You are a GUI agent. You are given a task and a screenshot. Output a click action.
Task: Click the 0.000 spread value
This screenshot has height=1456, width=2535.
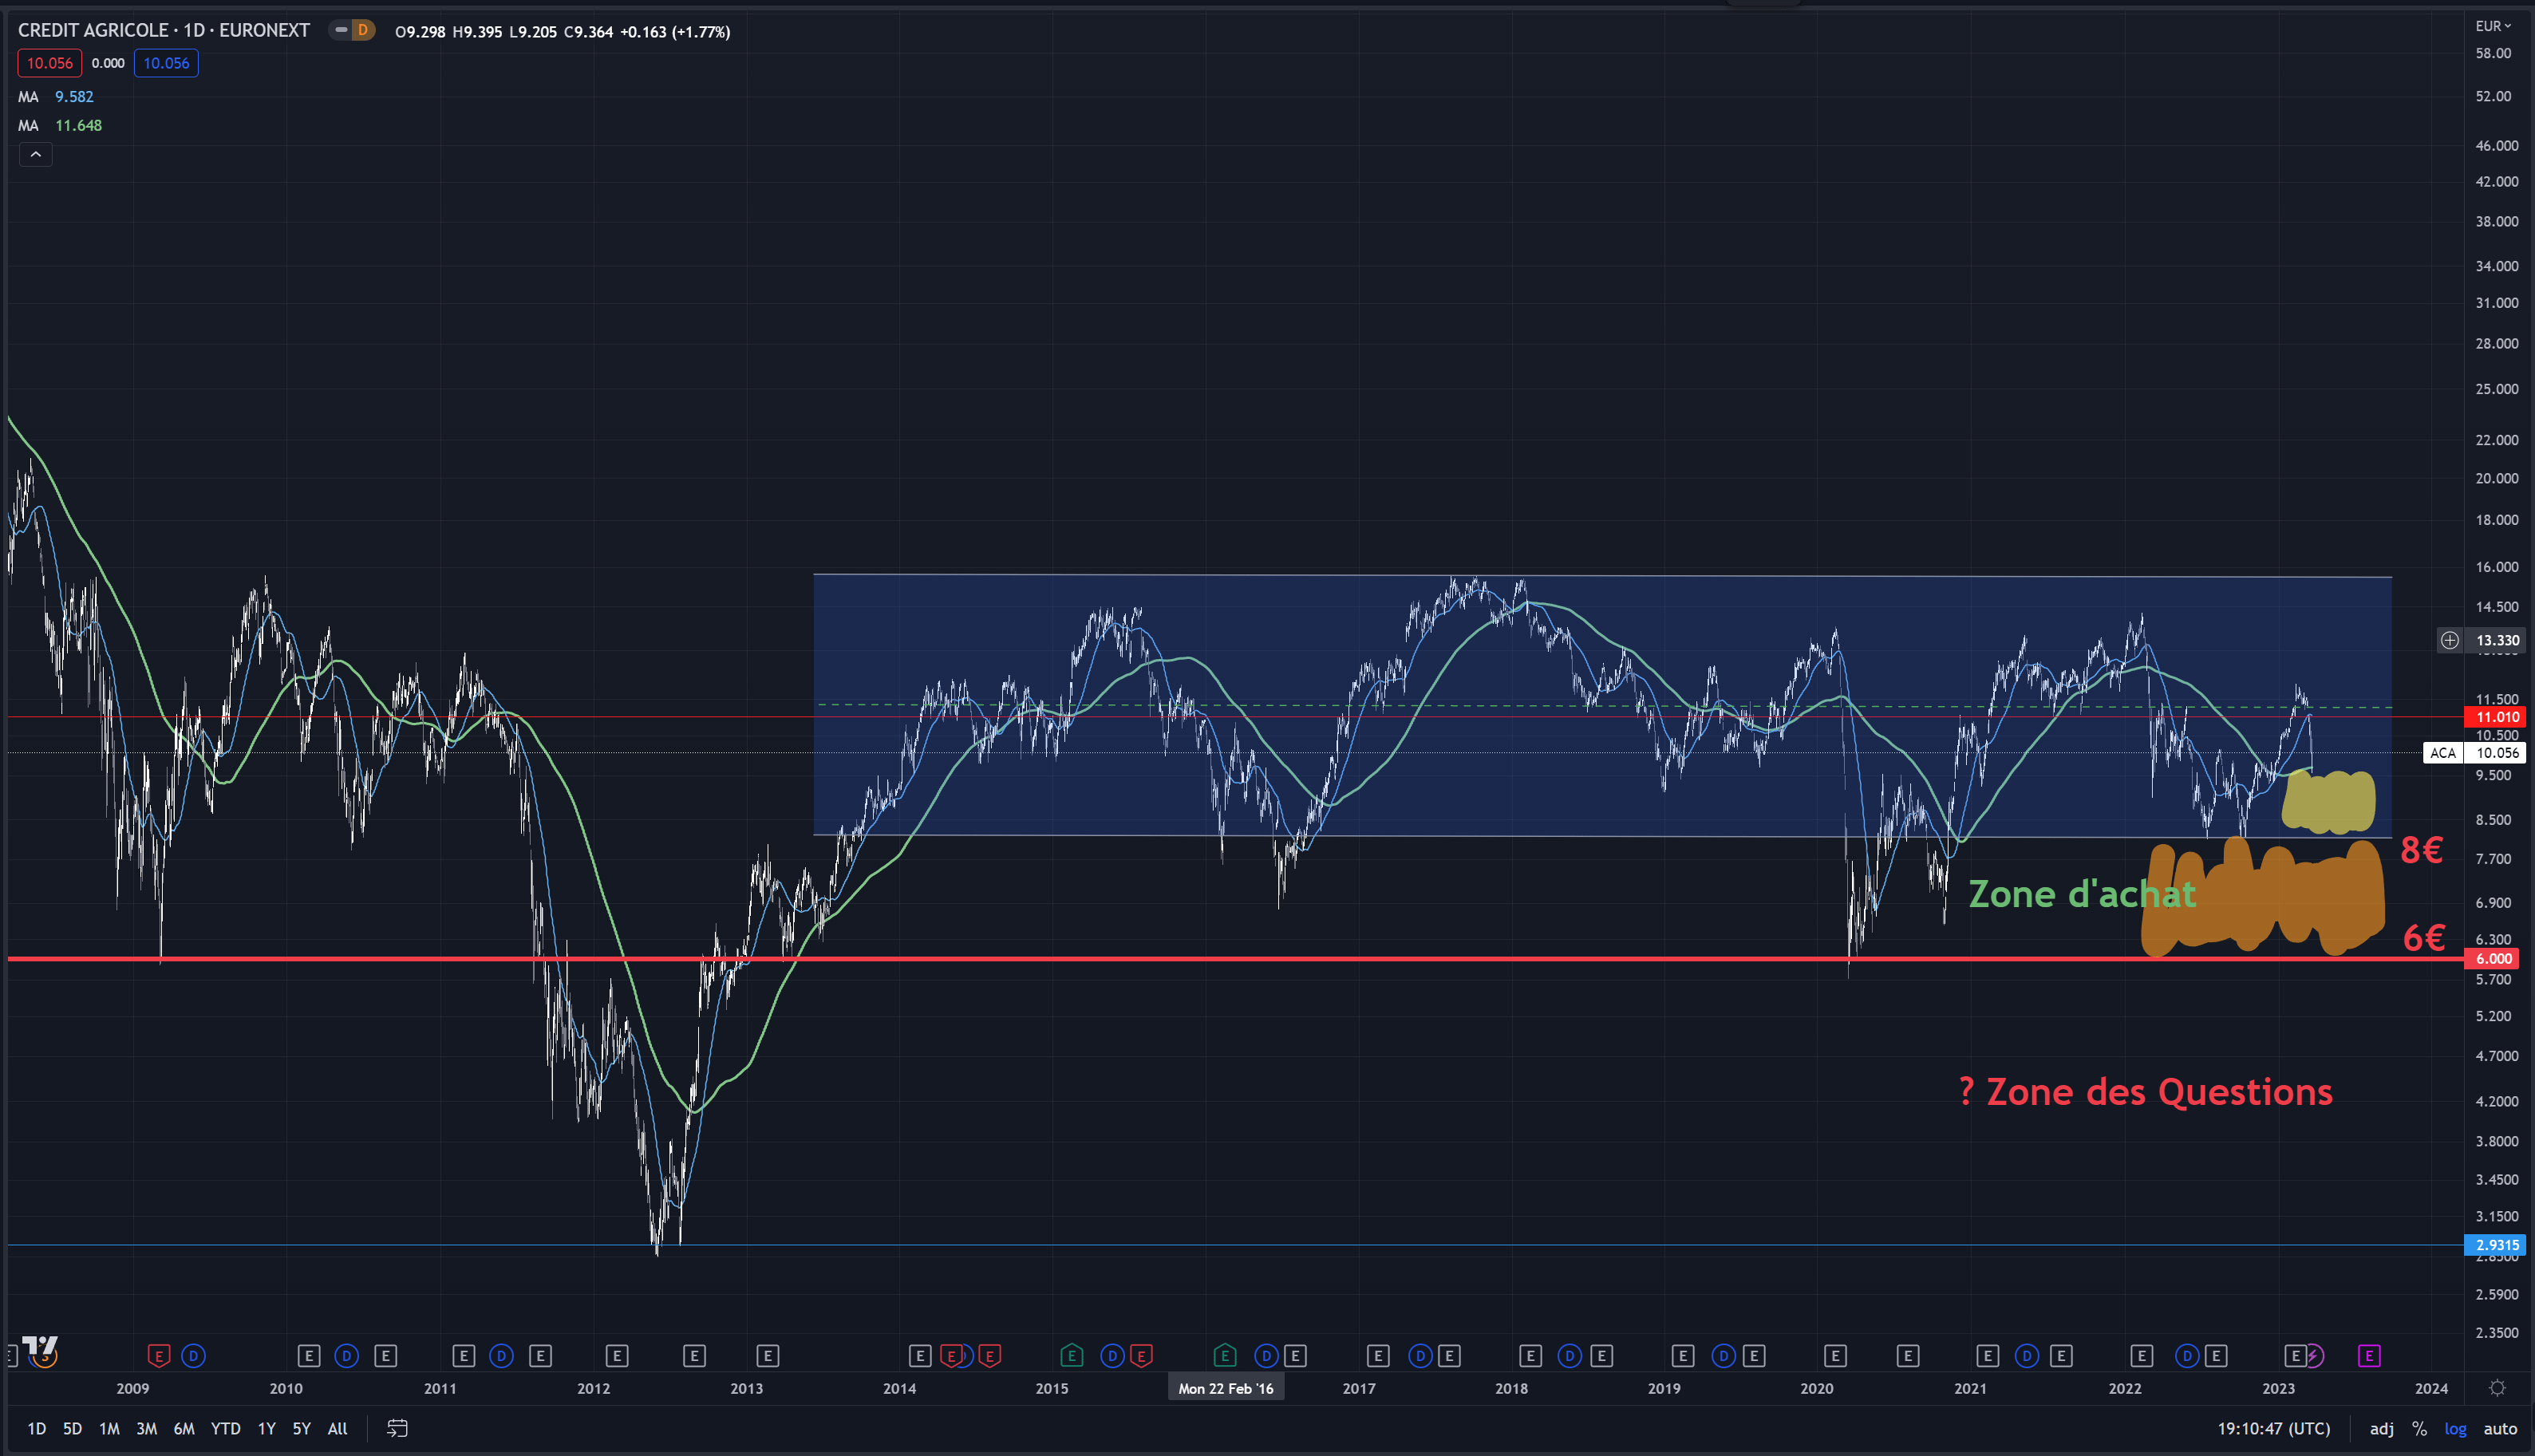pos(108,63)
